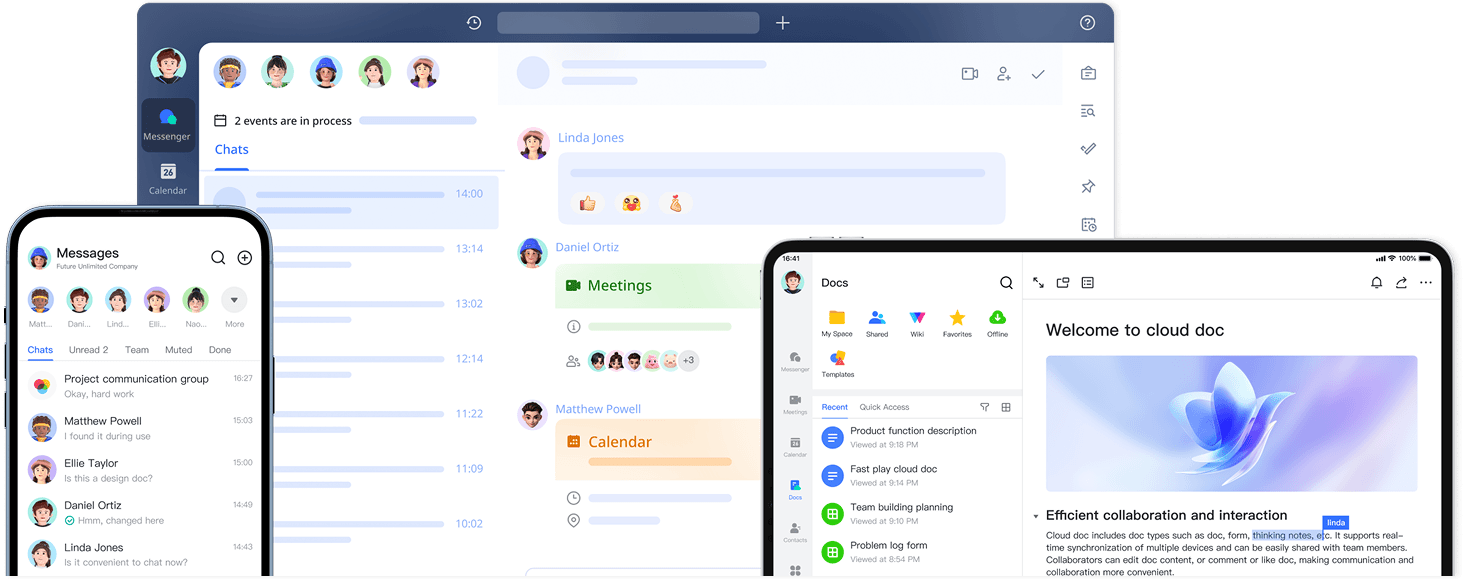Open Messenger in desktop sidebar
Image resolution: width=1467 pixels, height=579 pixels.
167,124
